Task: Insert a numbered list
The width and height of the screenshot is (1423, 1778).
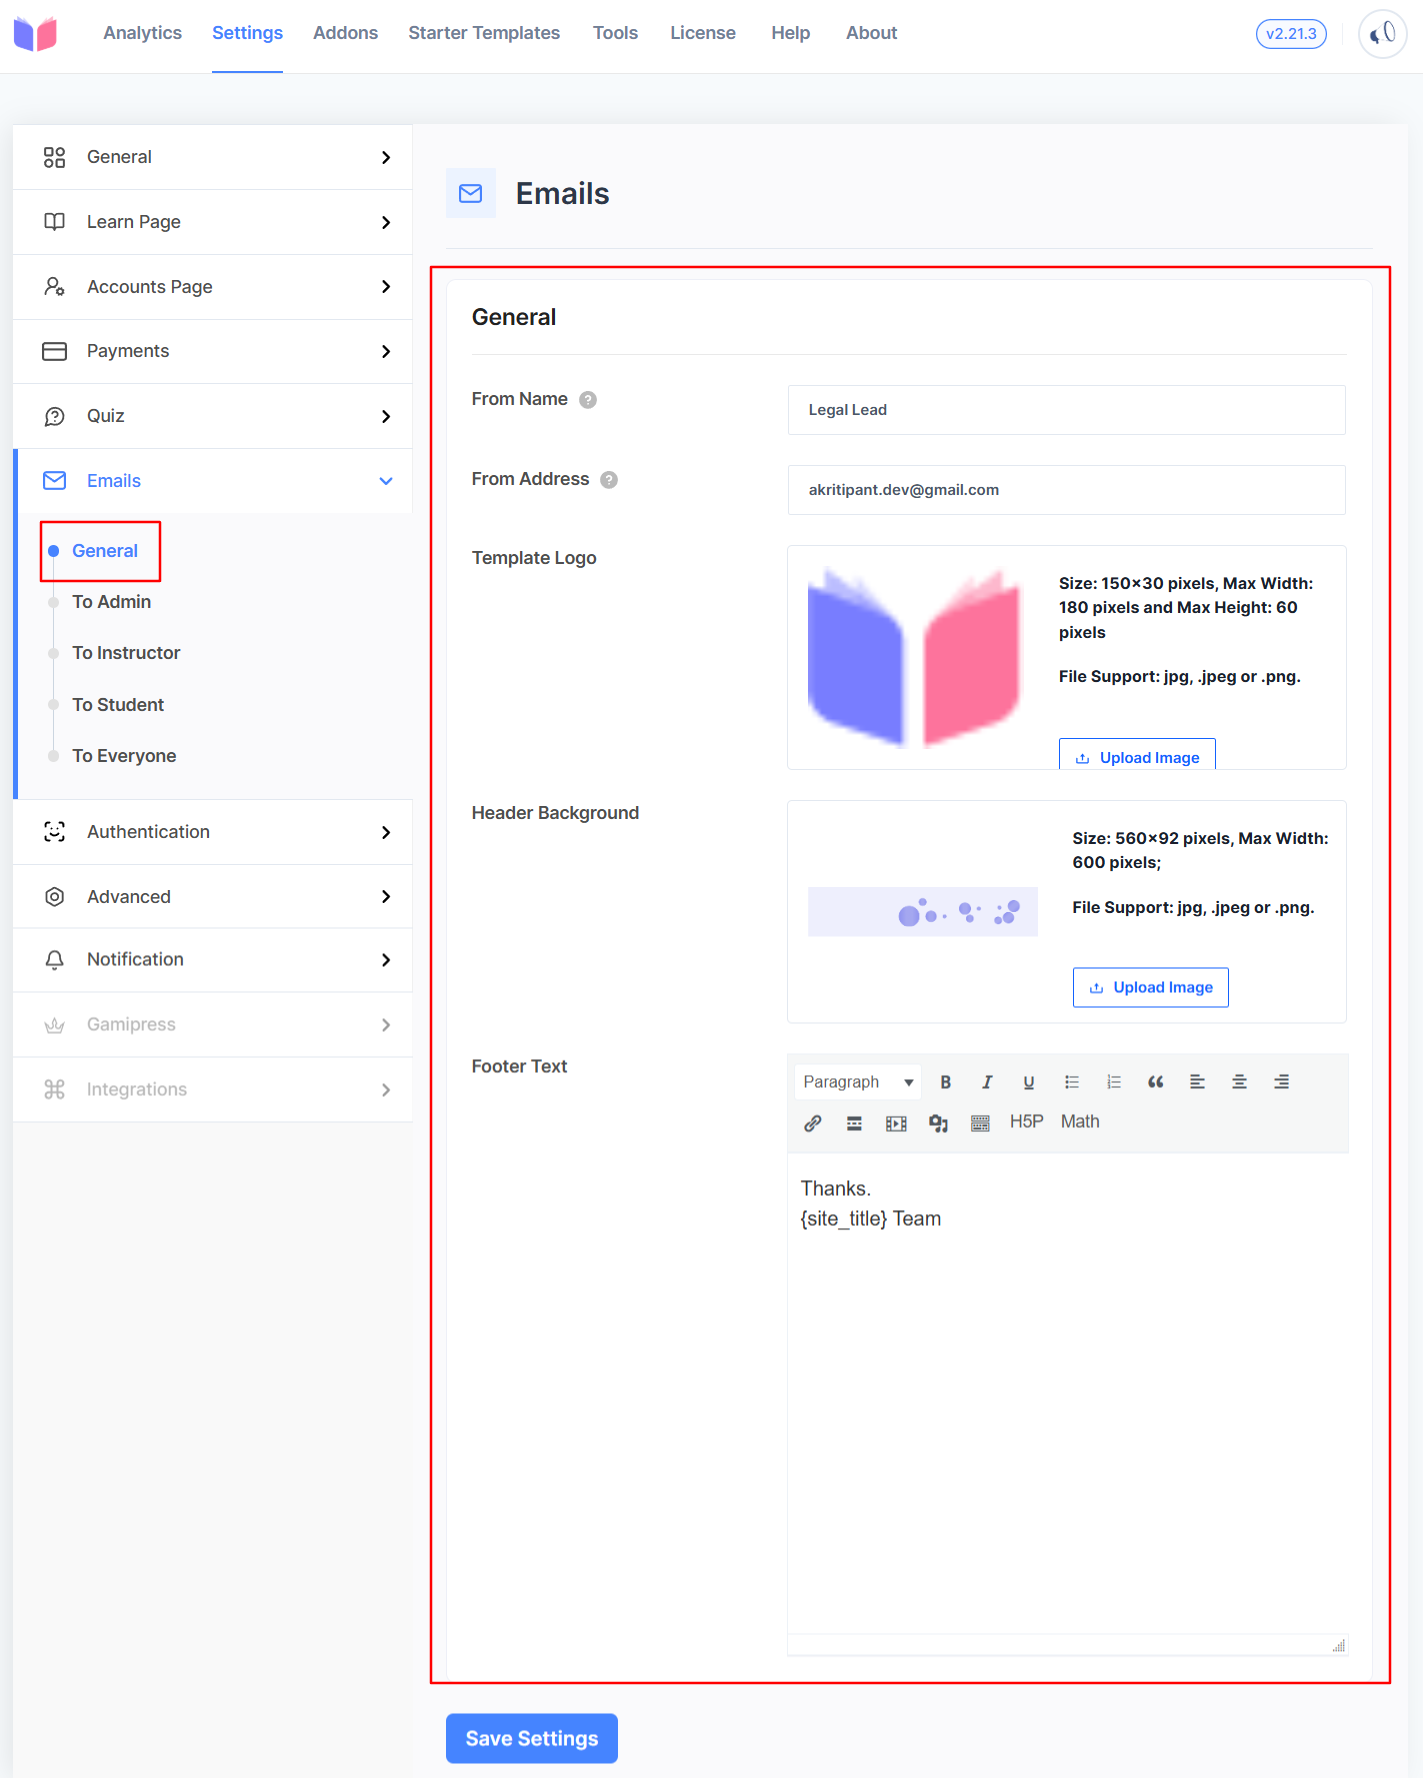Action: 1114,1082
